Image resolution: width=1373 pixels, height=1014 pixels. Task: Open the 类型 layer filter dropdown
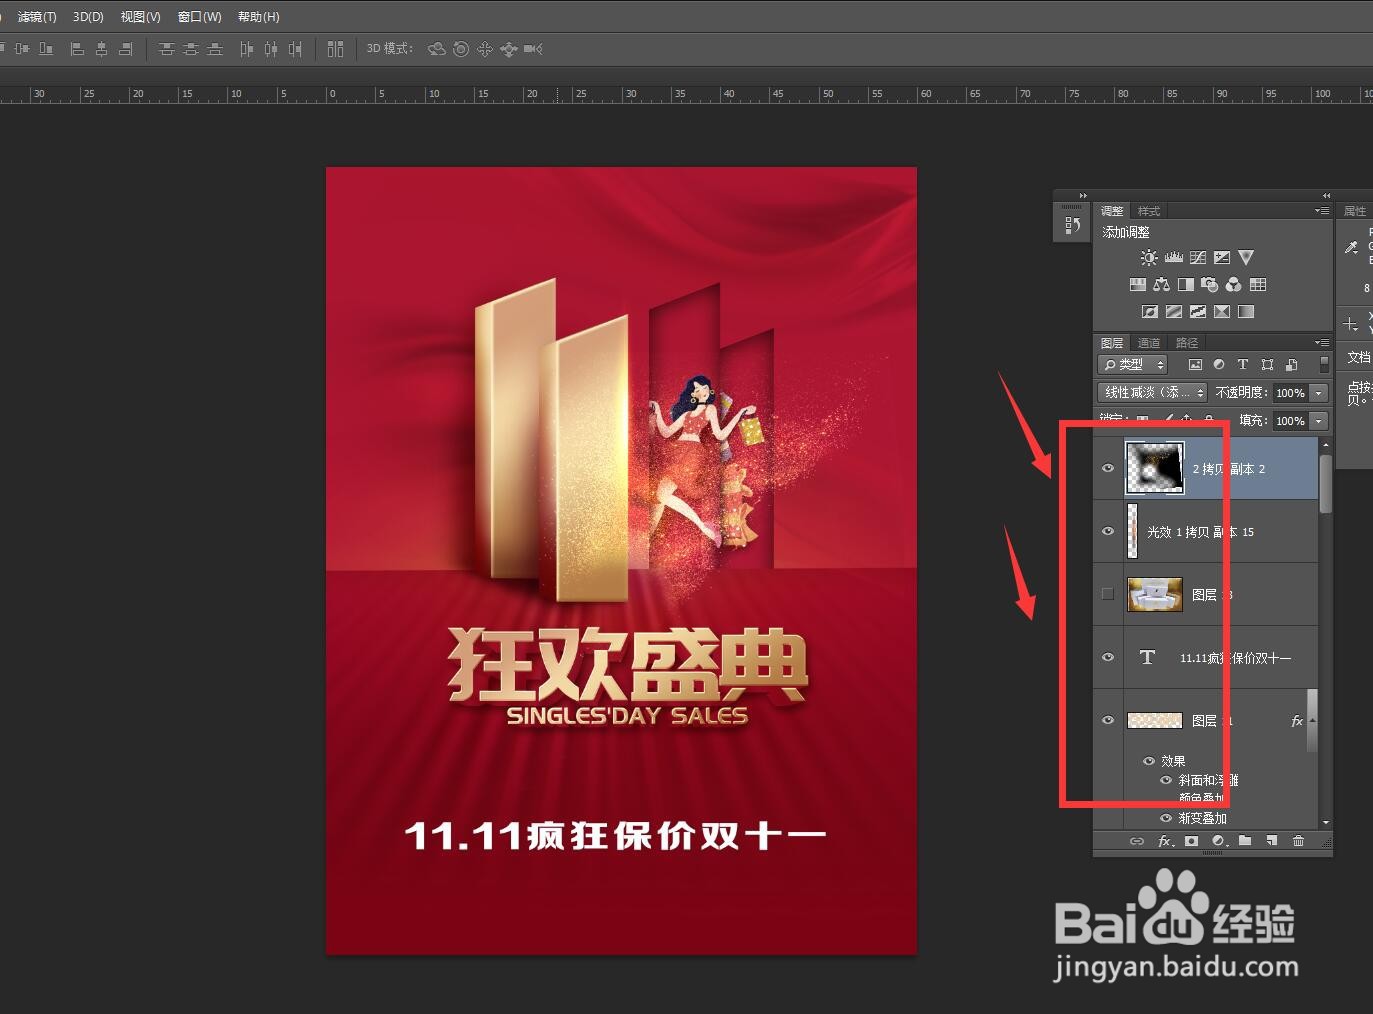point(1133,365)
